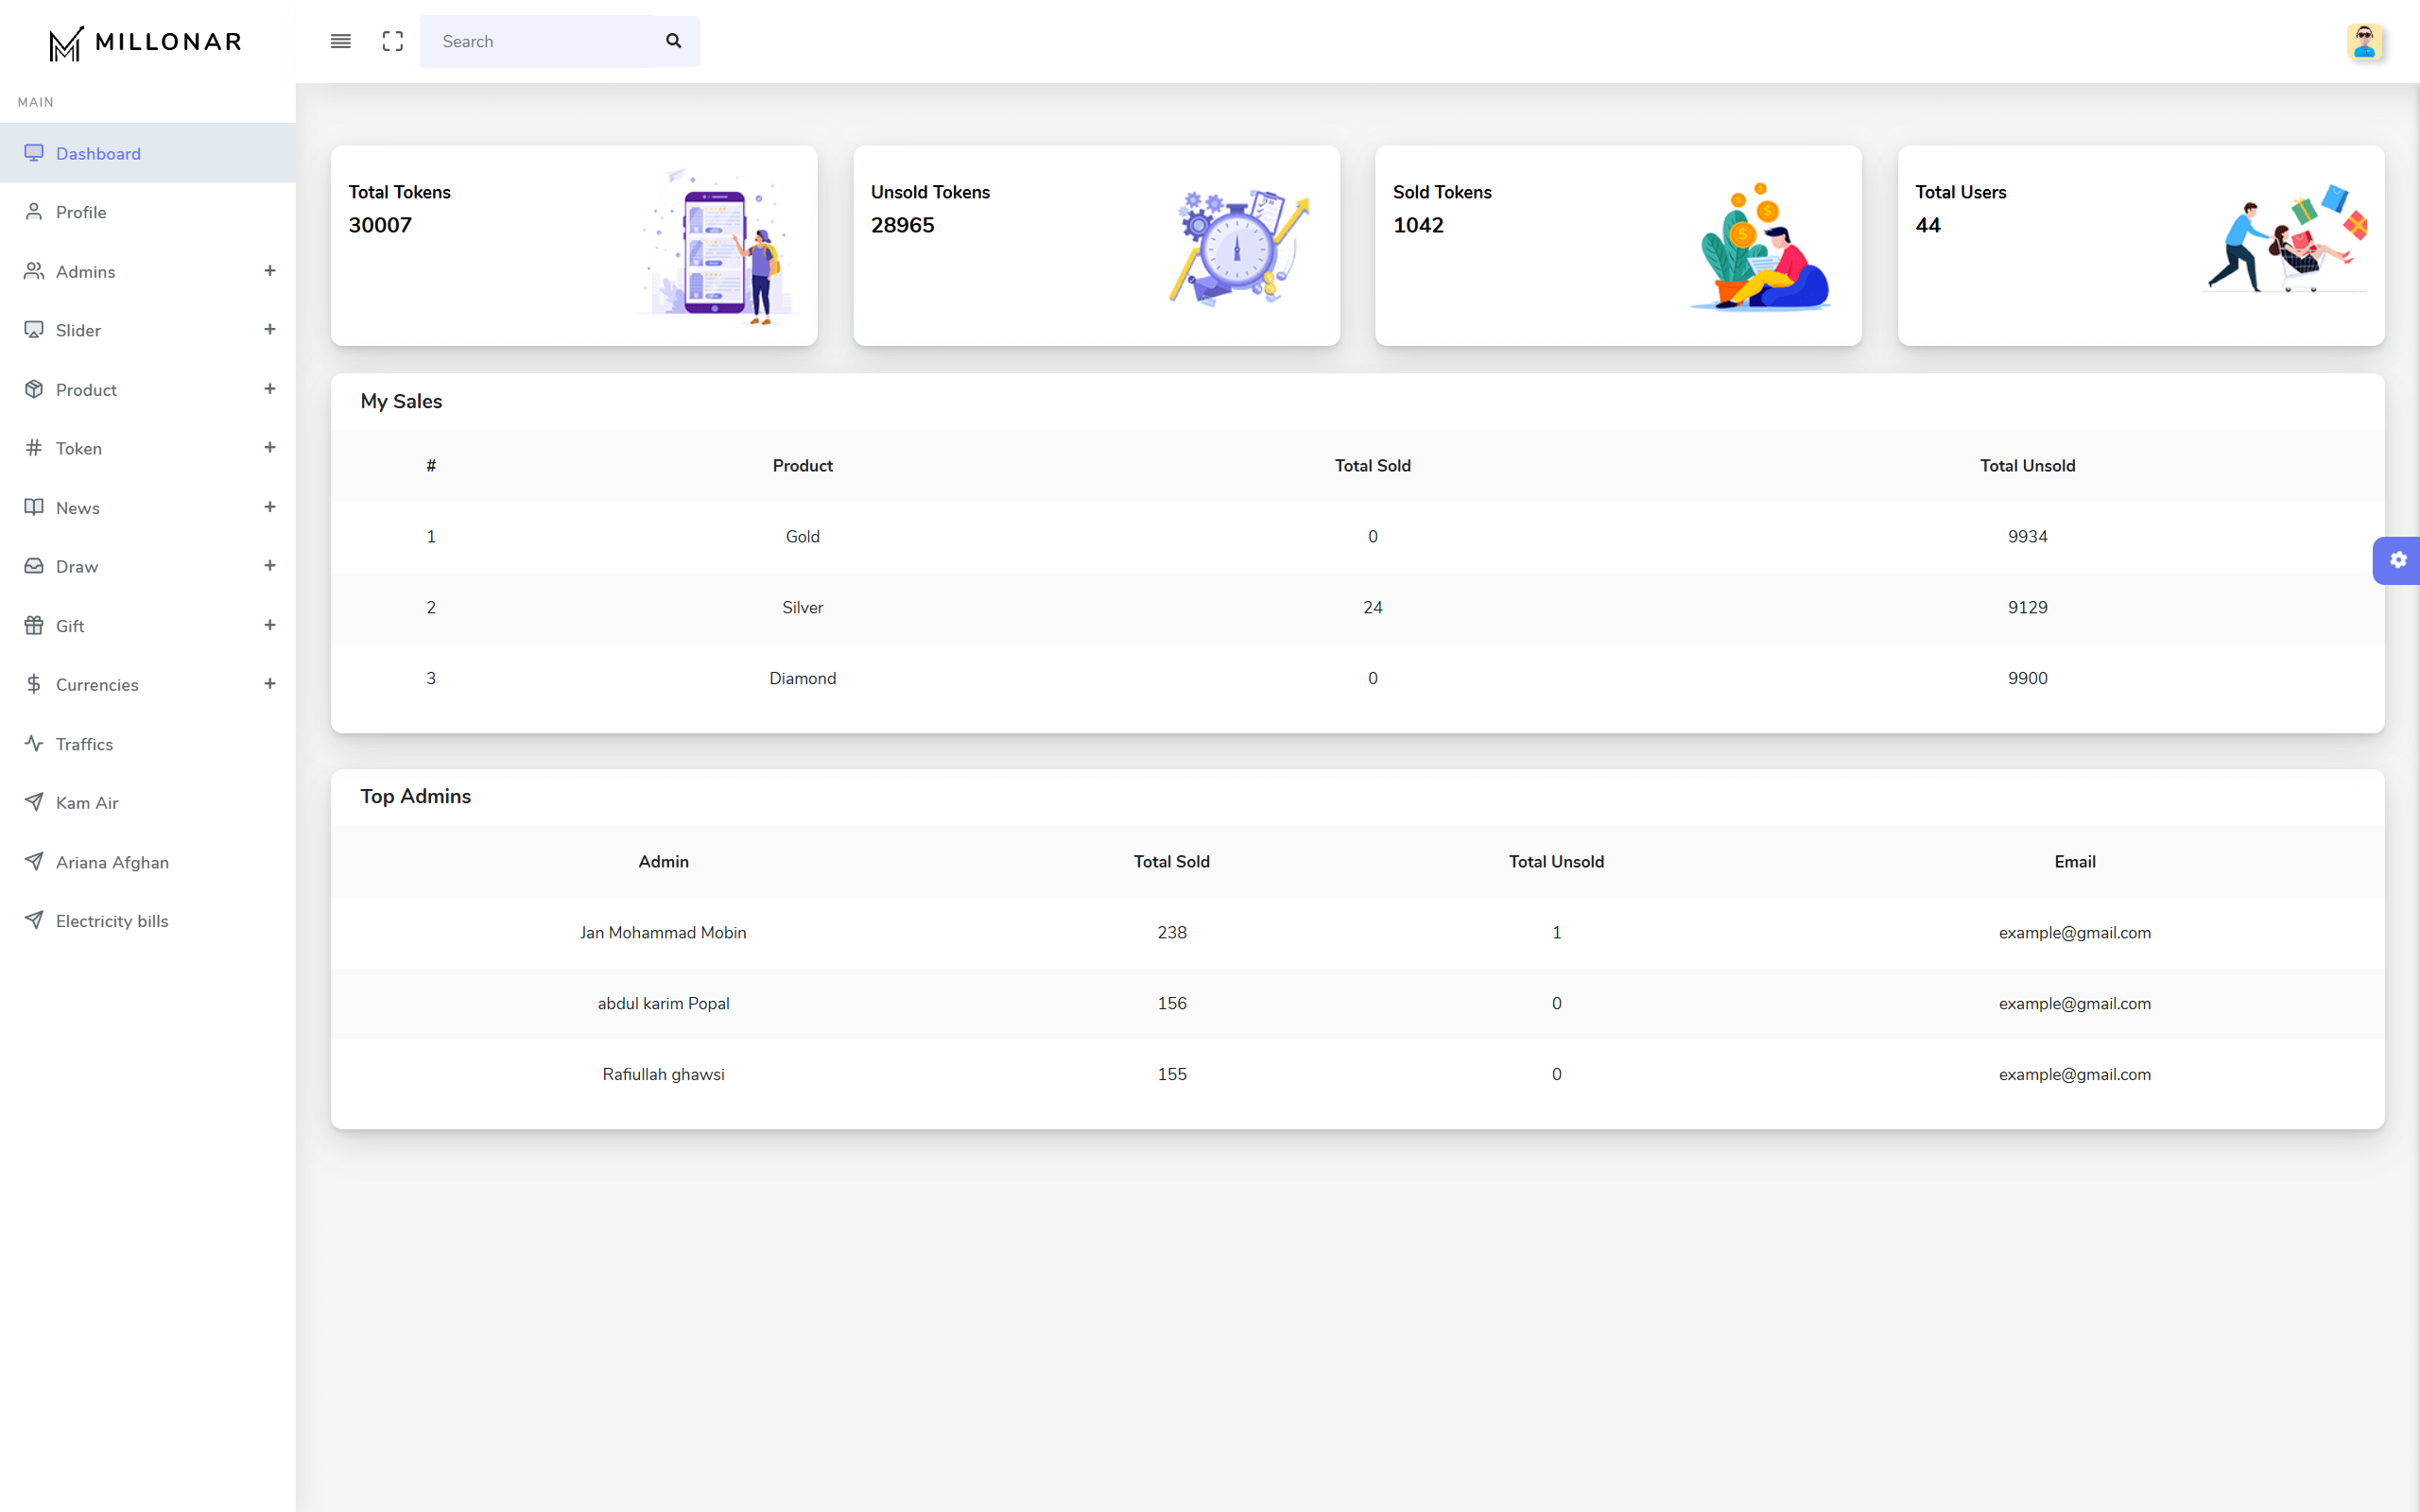Expand the Currencies submenu plus
Image resolution: width=2420 pixels, height=1512 pixels.
(269, 684)
